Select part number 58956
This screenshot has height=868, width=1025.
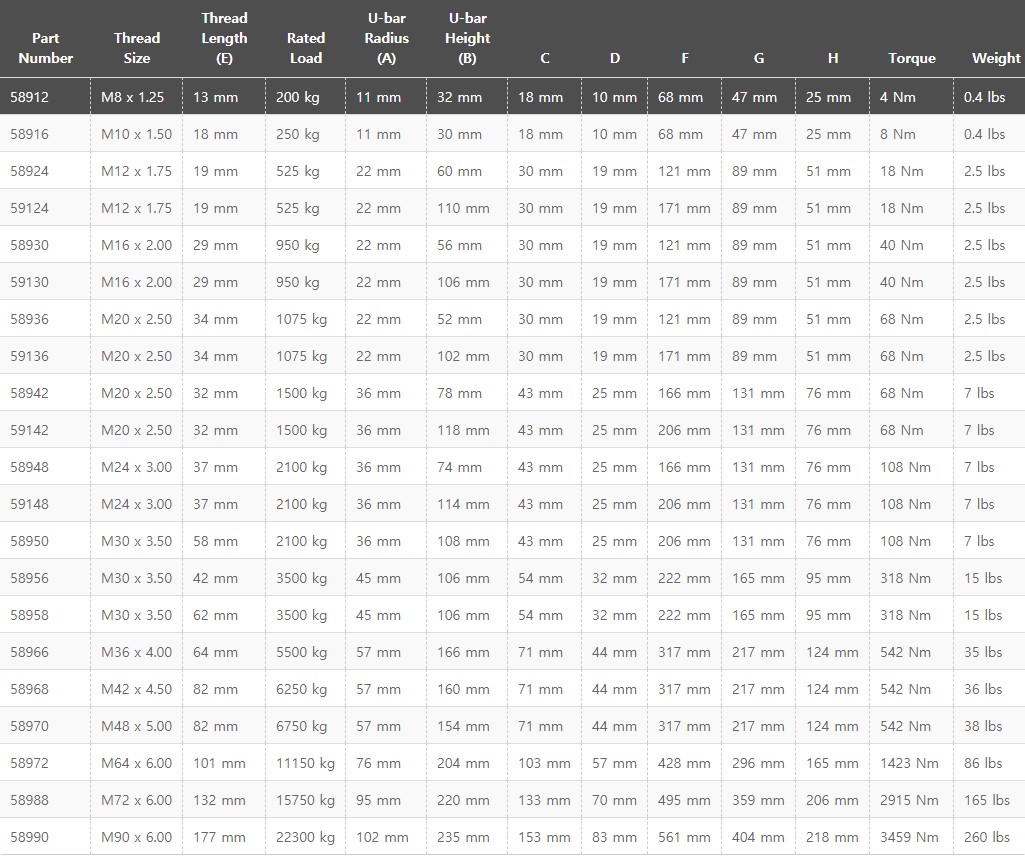[29, 578]
